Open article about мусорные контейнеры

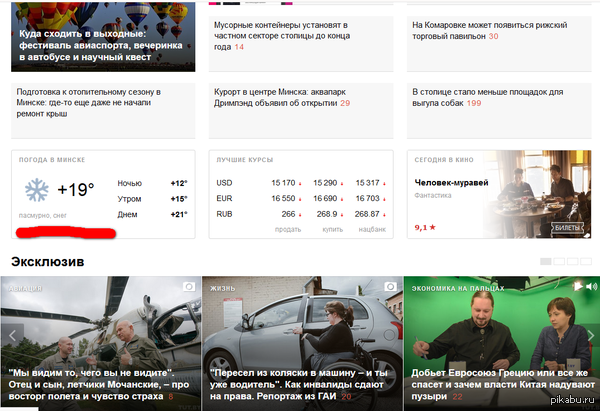pos(282,36)
